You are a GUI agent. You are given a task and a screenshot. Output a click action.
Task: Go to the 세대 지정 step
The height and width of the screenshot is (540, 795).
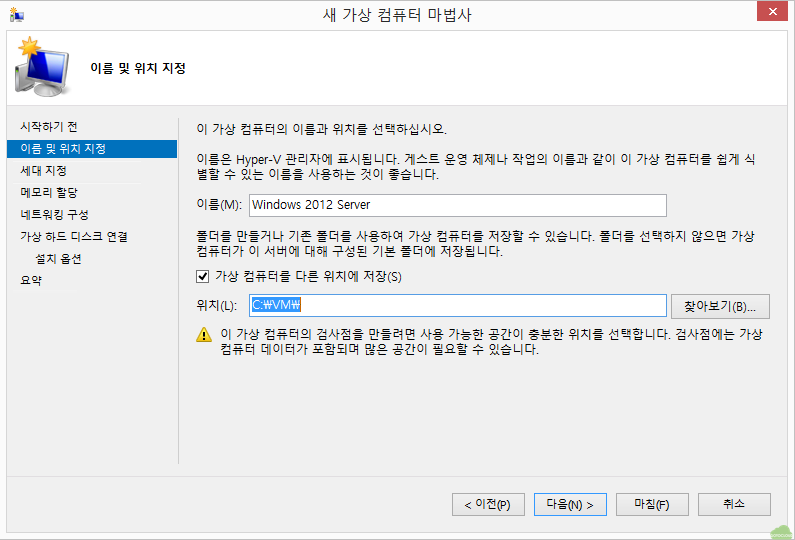click(x=44, y=170)
